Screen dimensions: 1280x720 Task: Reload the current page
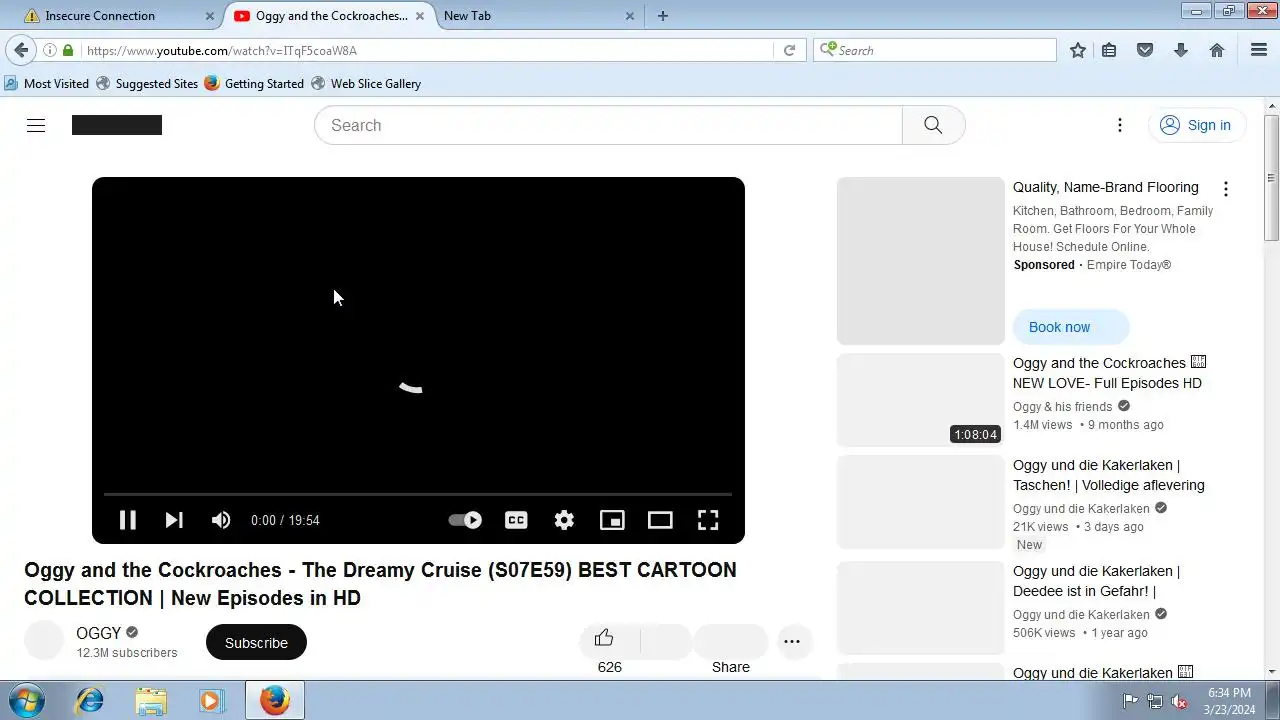coord(789,50)
